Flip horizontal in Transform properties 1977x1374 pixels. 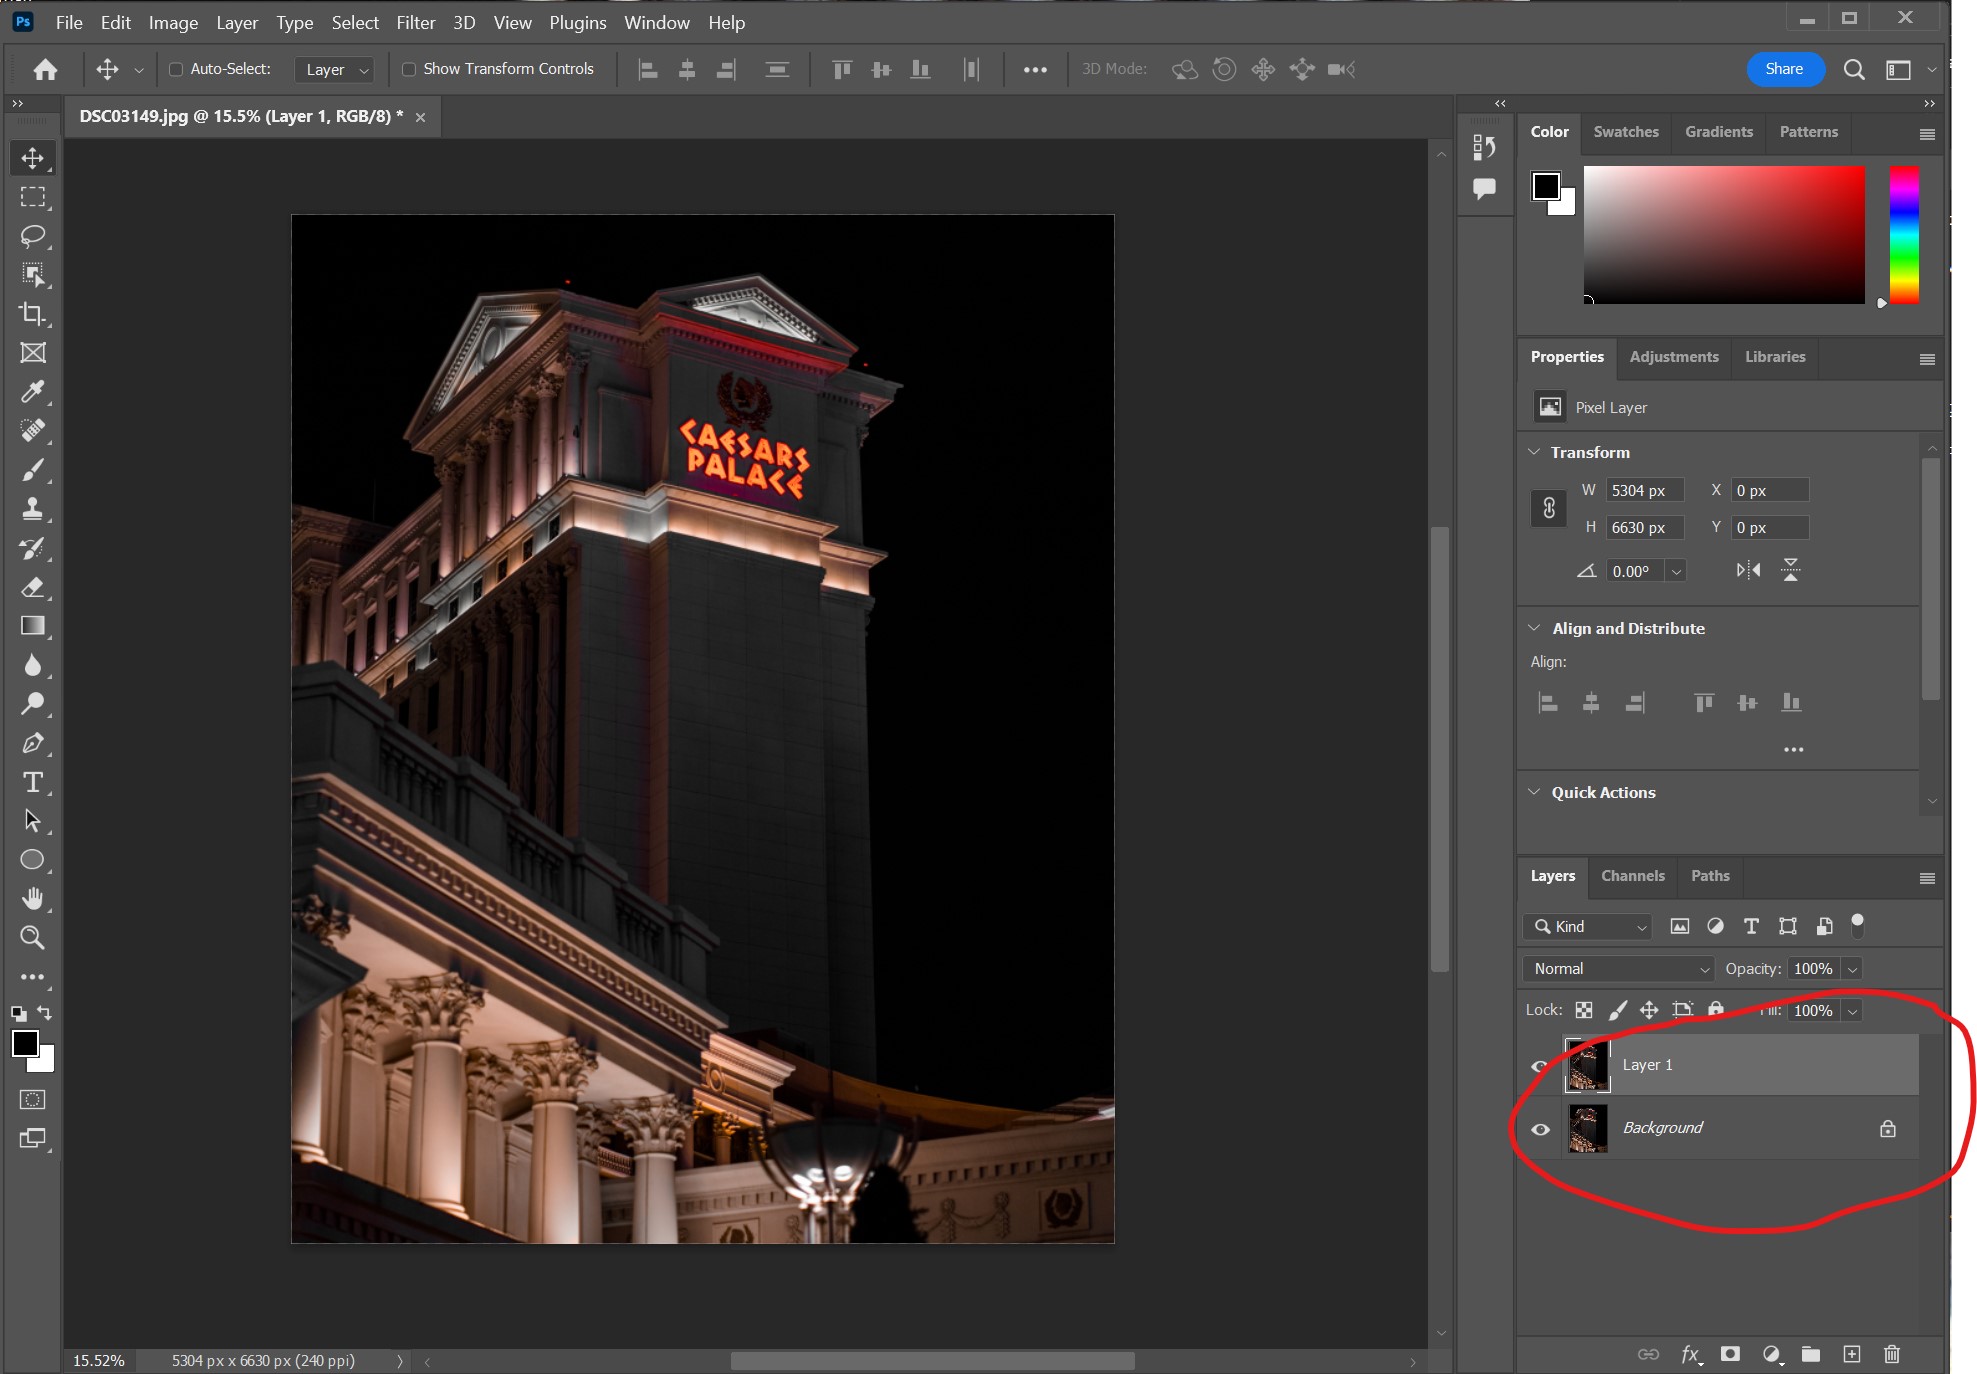pyautogui.click(x=1748, y=570)
